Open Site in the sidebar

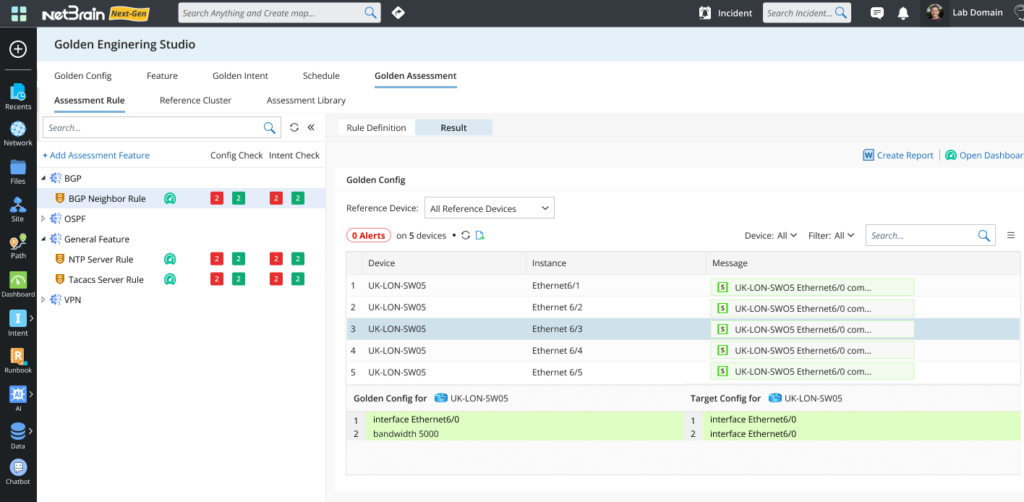point(18,210)
